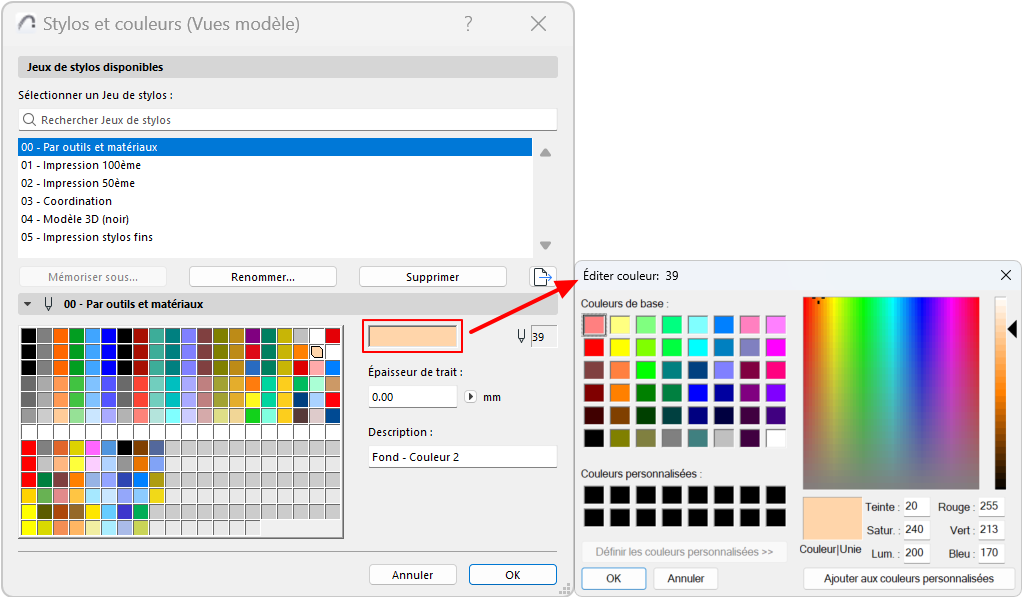Click inside the Épaisseur de trait field
The width and height of the screenshot is (1023, 597).
412,396
